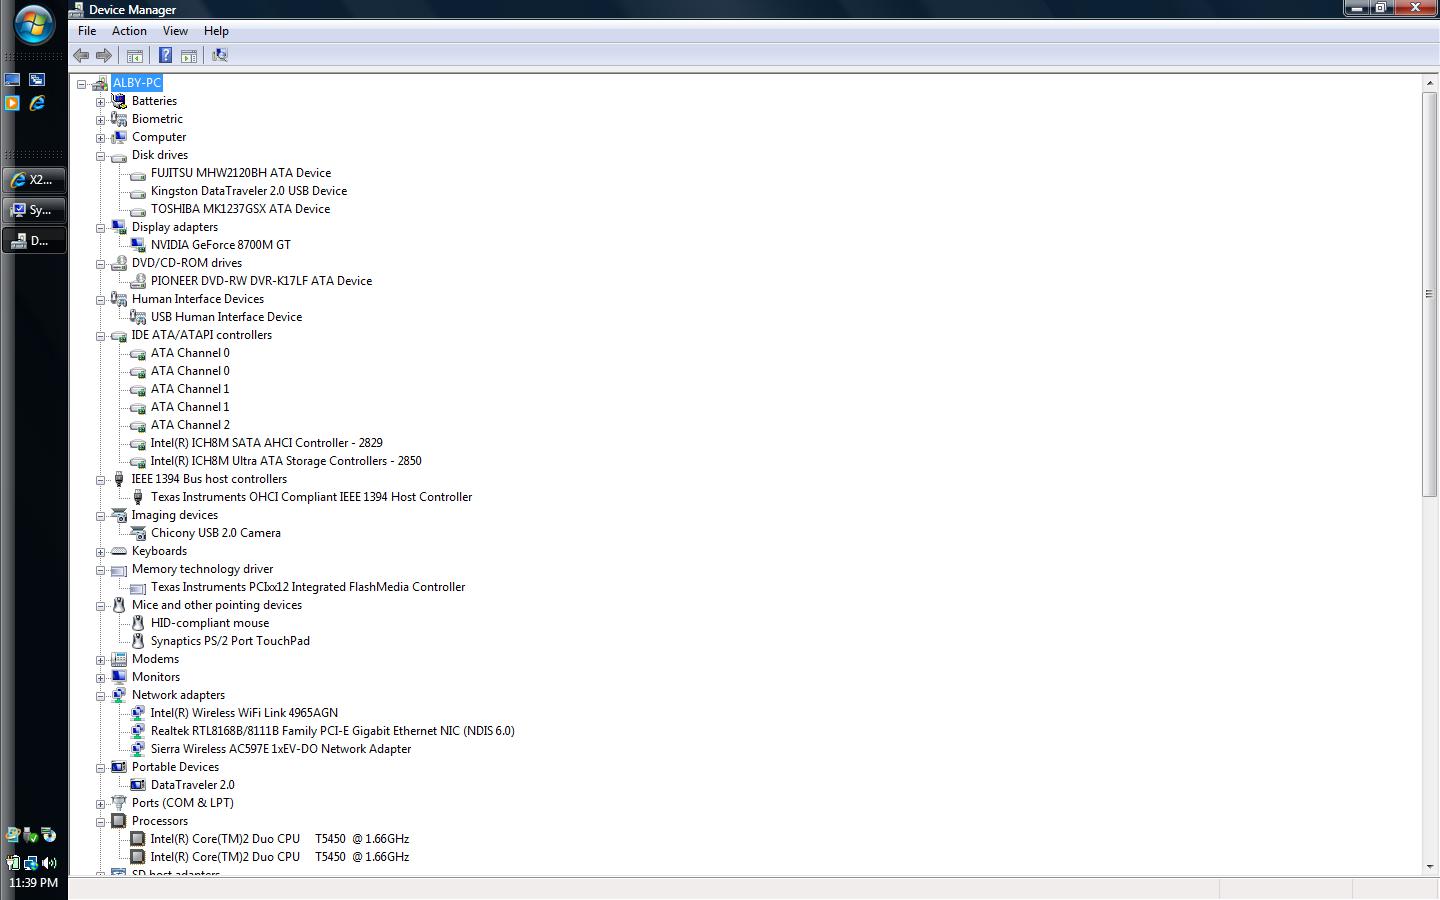Select ATA Channel 2
Viewport: 1440px width, 900px height.
click(x=190, y=425)
